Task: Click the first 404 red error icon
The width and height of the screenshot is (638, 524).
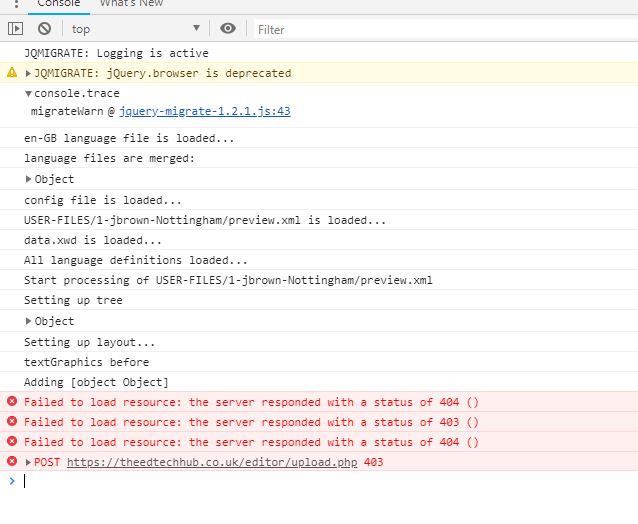Action: [12, 401]
